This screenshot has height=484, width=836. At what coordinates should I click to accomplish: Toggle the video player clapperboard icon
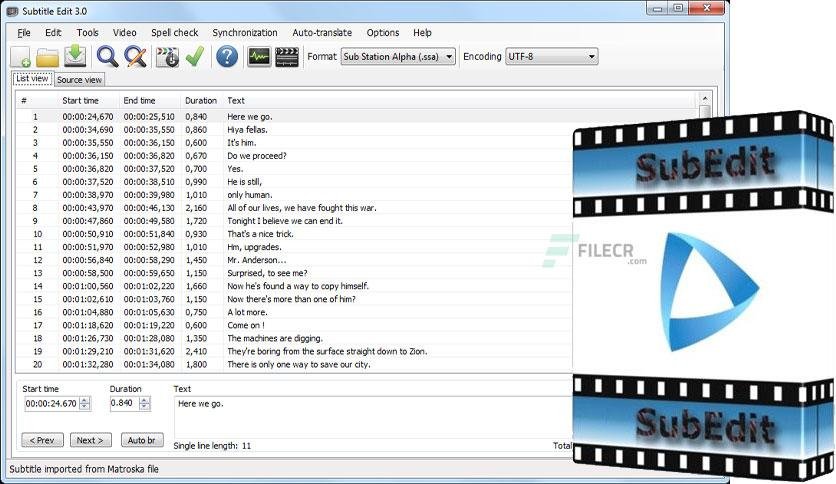click(287, 57)
